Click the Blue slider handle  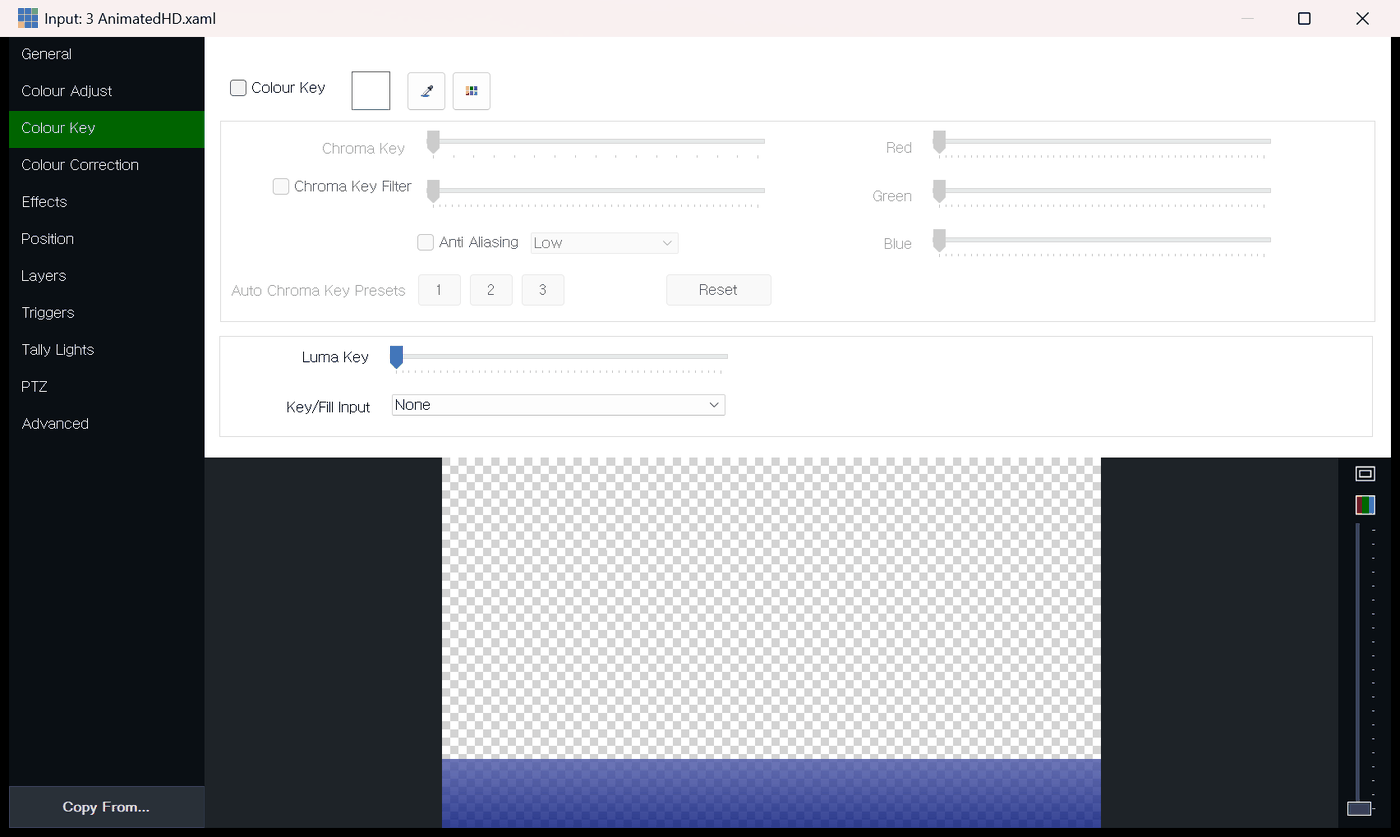click(939, 240)
